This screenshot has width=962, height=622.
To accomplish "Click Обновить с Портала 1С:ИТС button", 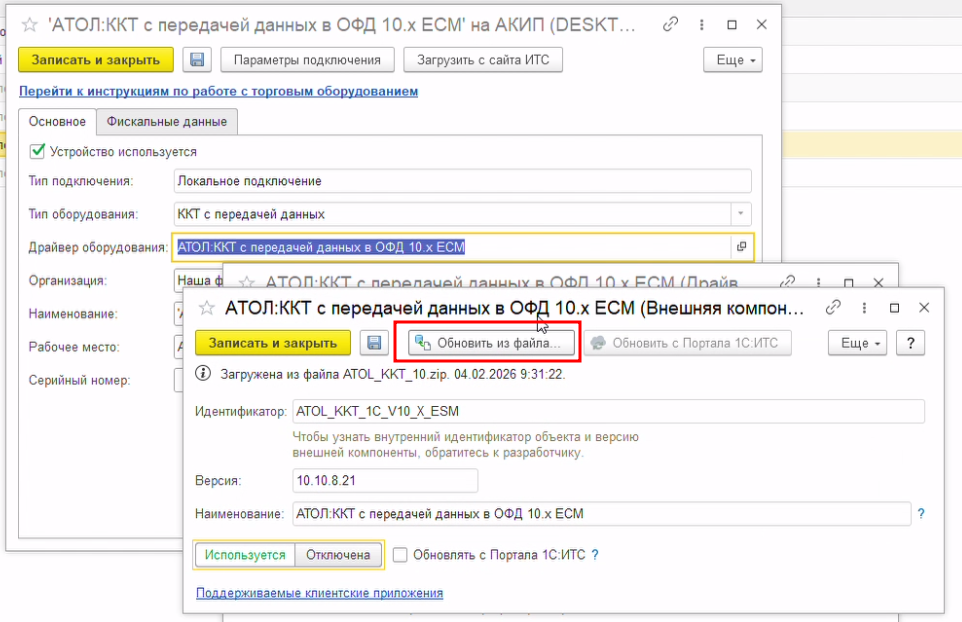I will [688, 343].
